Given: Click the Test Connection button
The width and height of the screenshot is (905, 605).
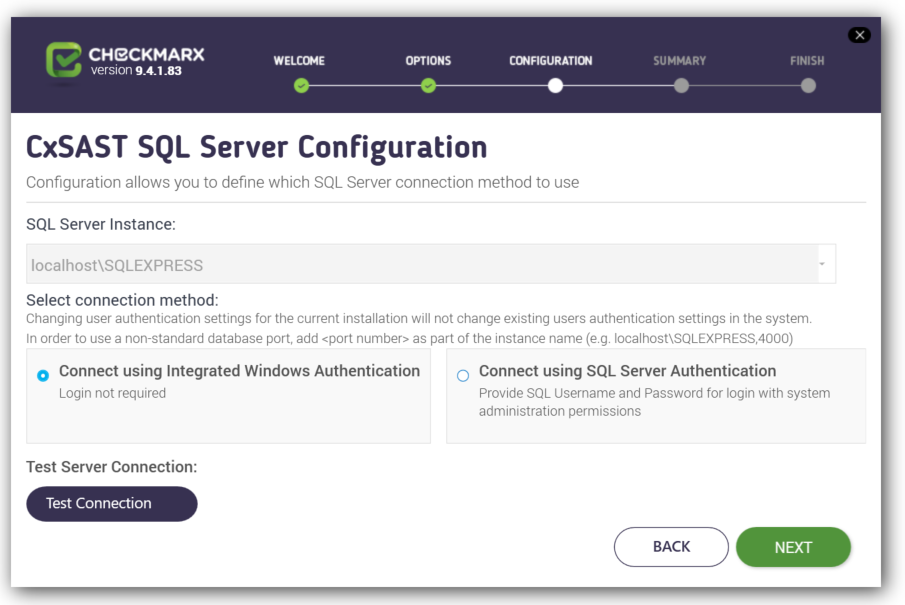Looking at the screenshot, I should click(x=112, y=504).
